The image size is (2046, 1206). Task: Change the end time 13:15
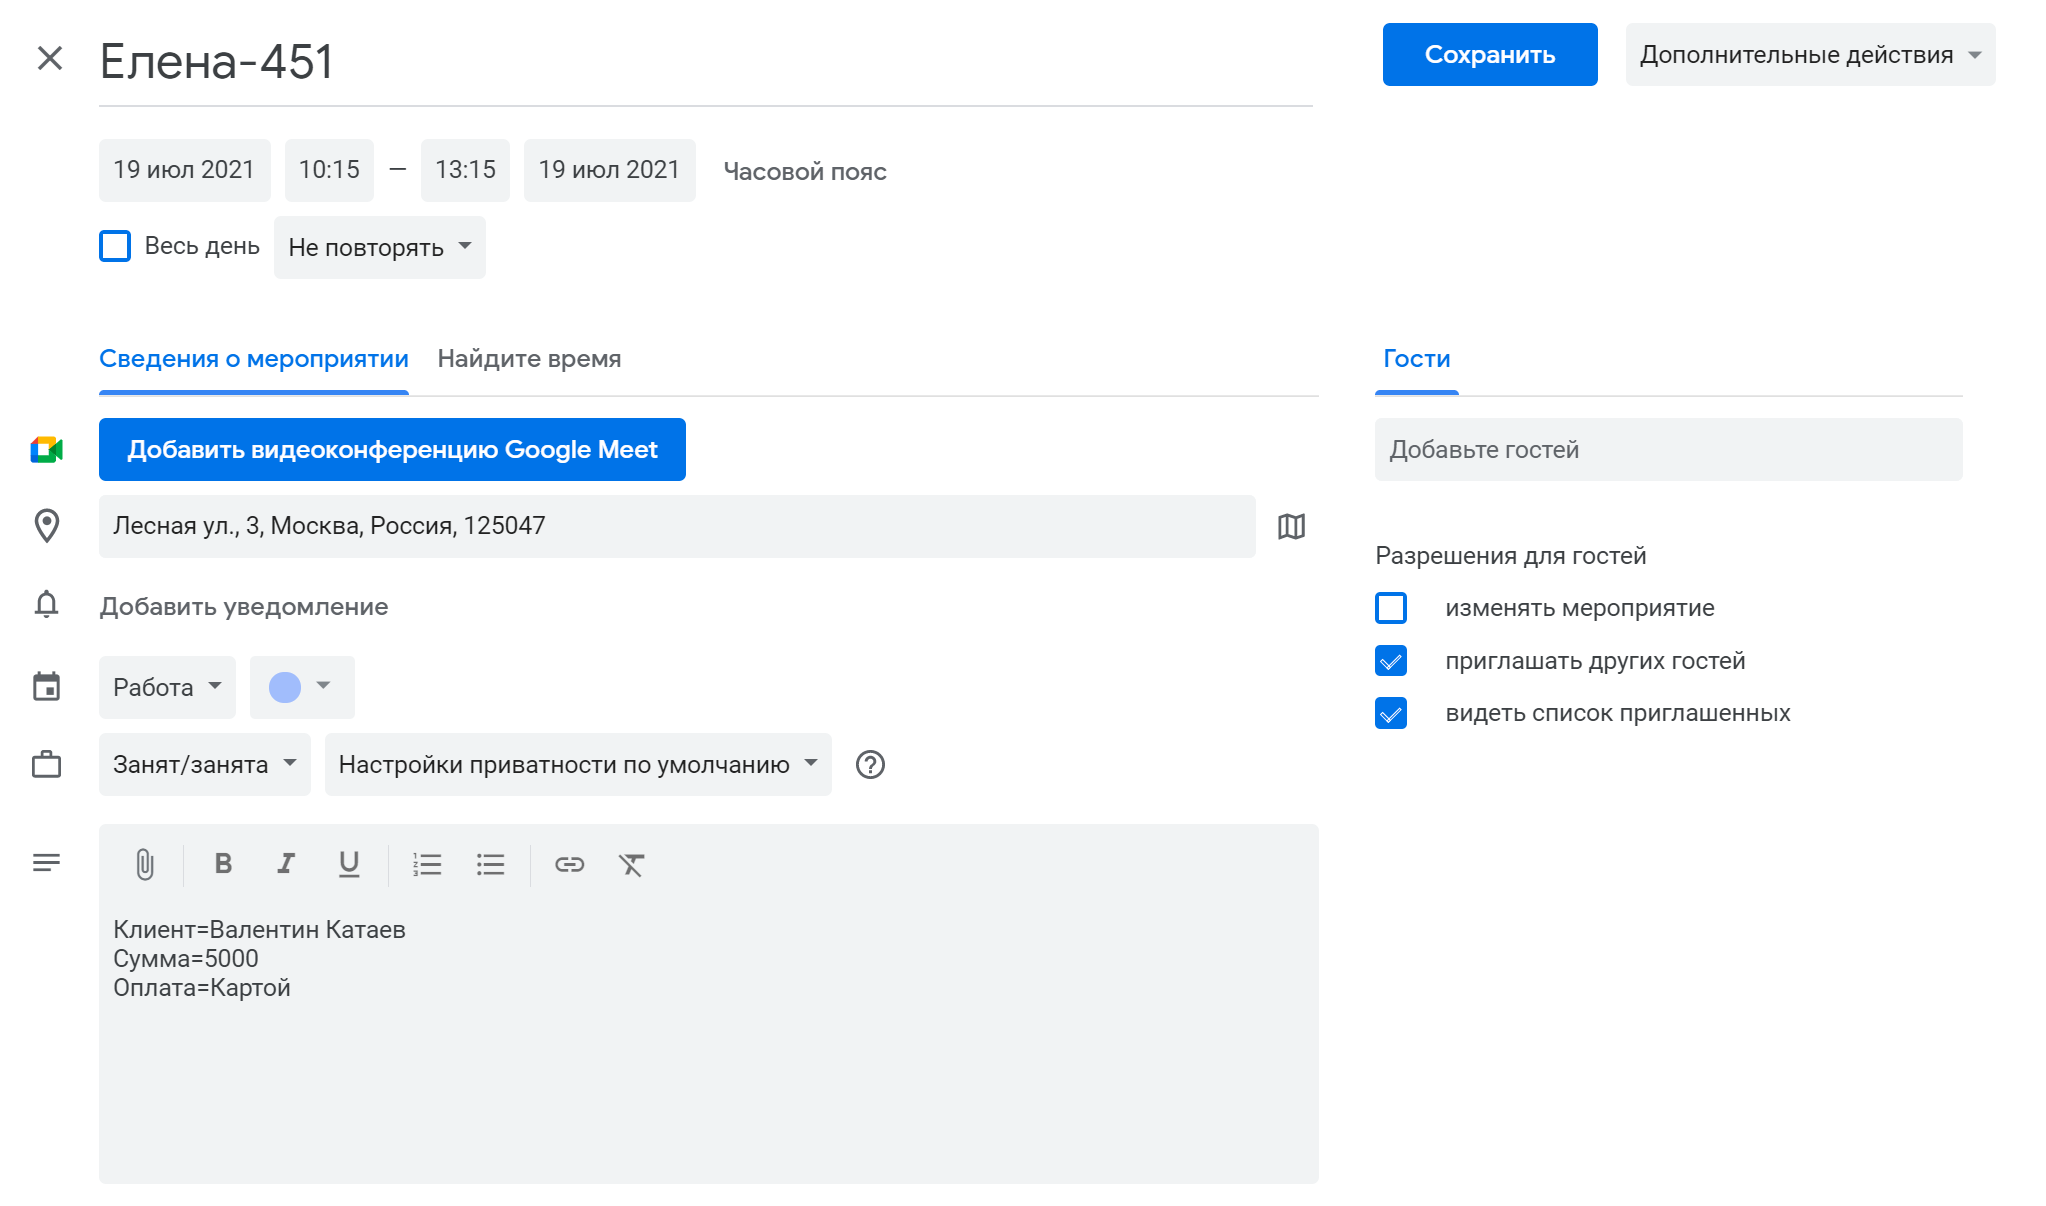[465, 170]
